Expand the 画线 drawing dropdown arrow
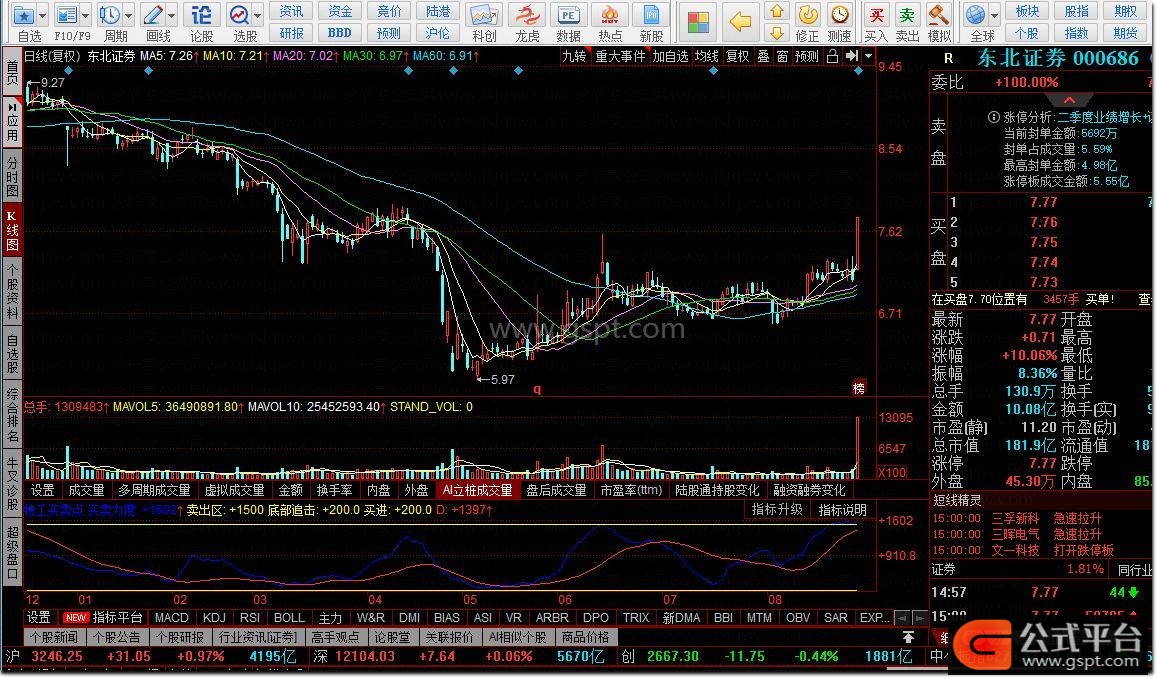The width and height of the screenshot is (1158, 678). 172,16
